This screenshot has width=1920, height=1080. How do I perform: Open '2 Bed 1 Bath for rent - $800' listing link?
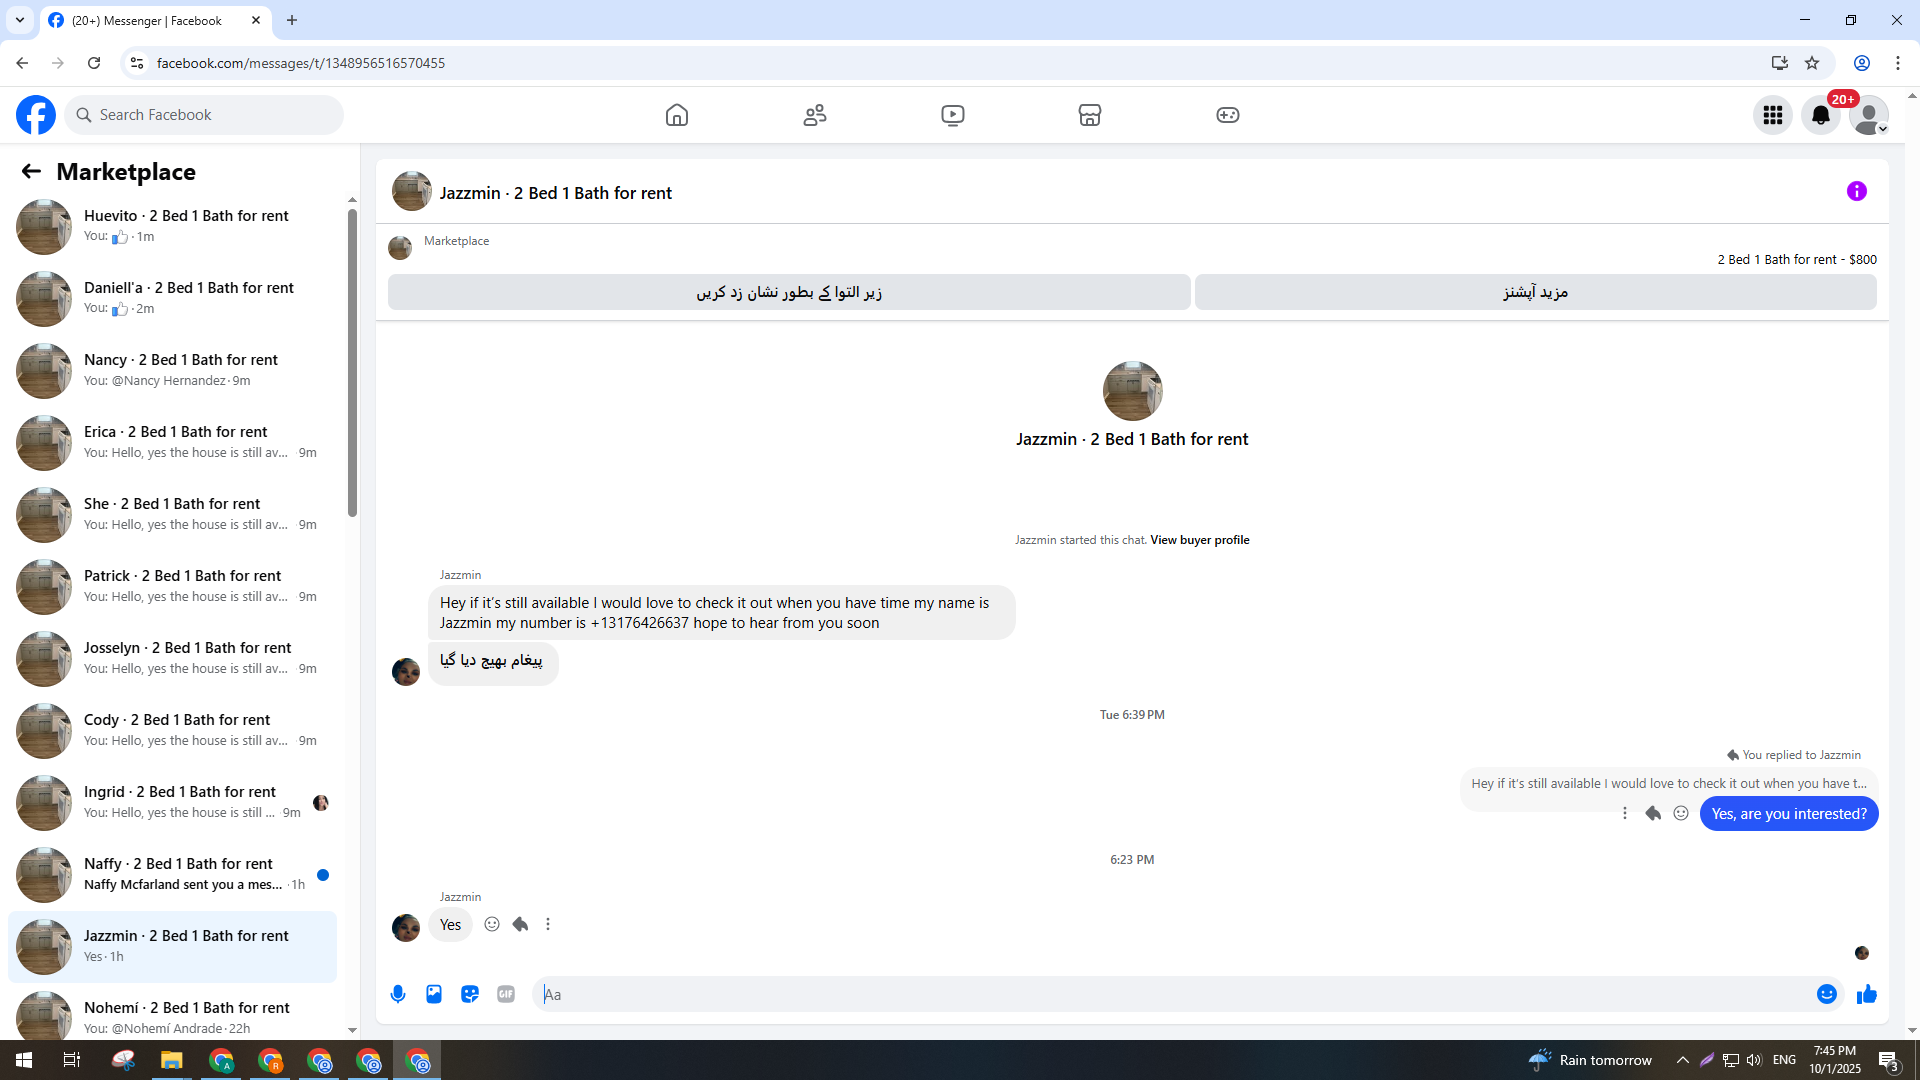point(1797,259)
